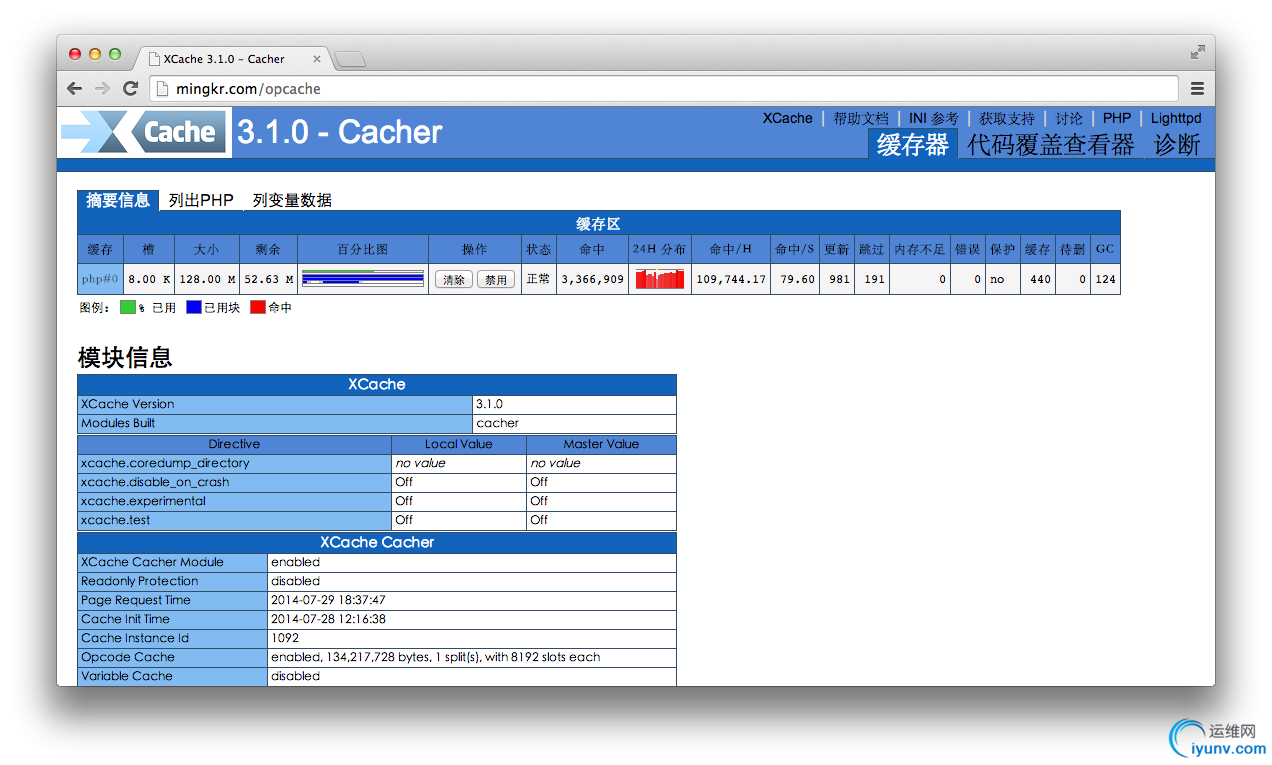Click the Page Request Time value 2014-07-29 18:37:47
The image size is (1272, 765).
(328, 600)
